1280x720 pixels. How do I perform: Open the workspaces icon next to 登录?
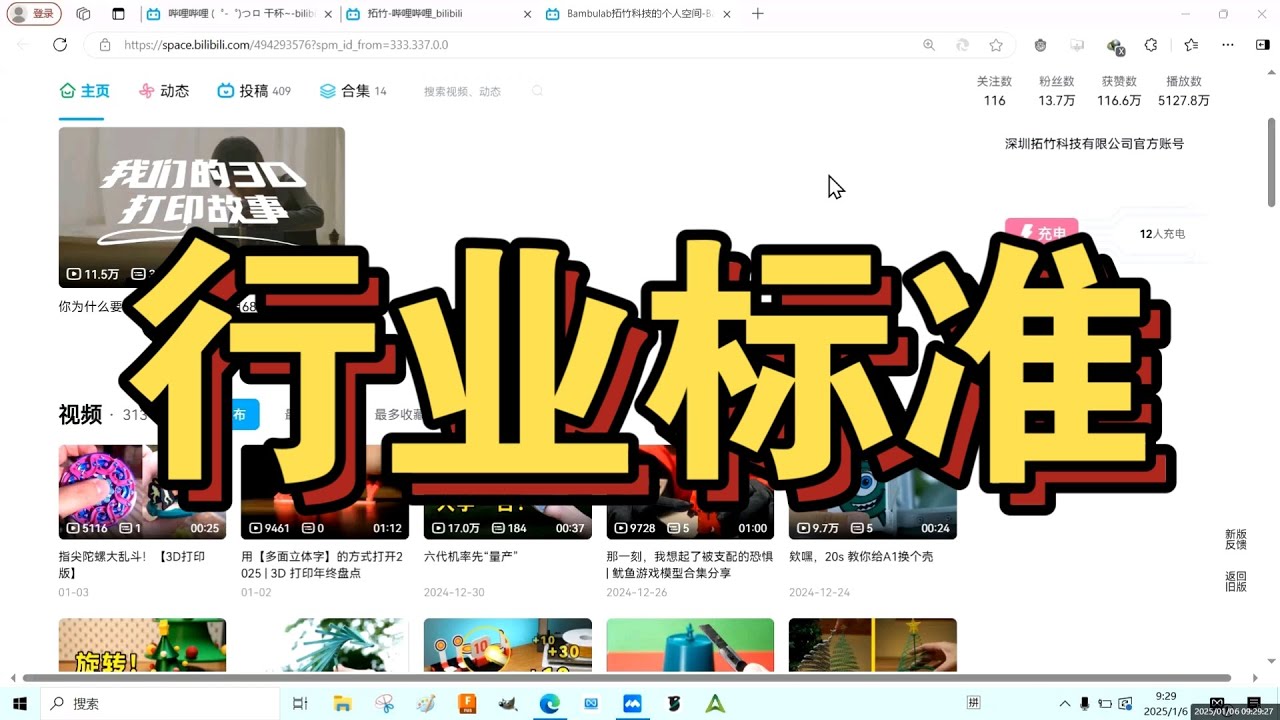(83, 14)
